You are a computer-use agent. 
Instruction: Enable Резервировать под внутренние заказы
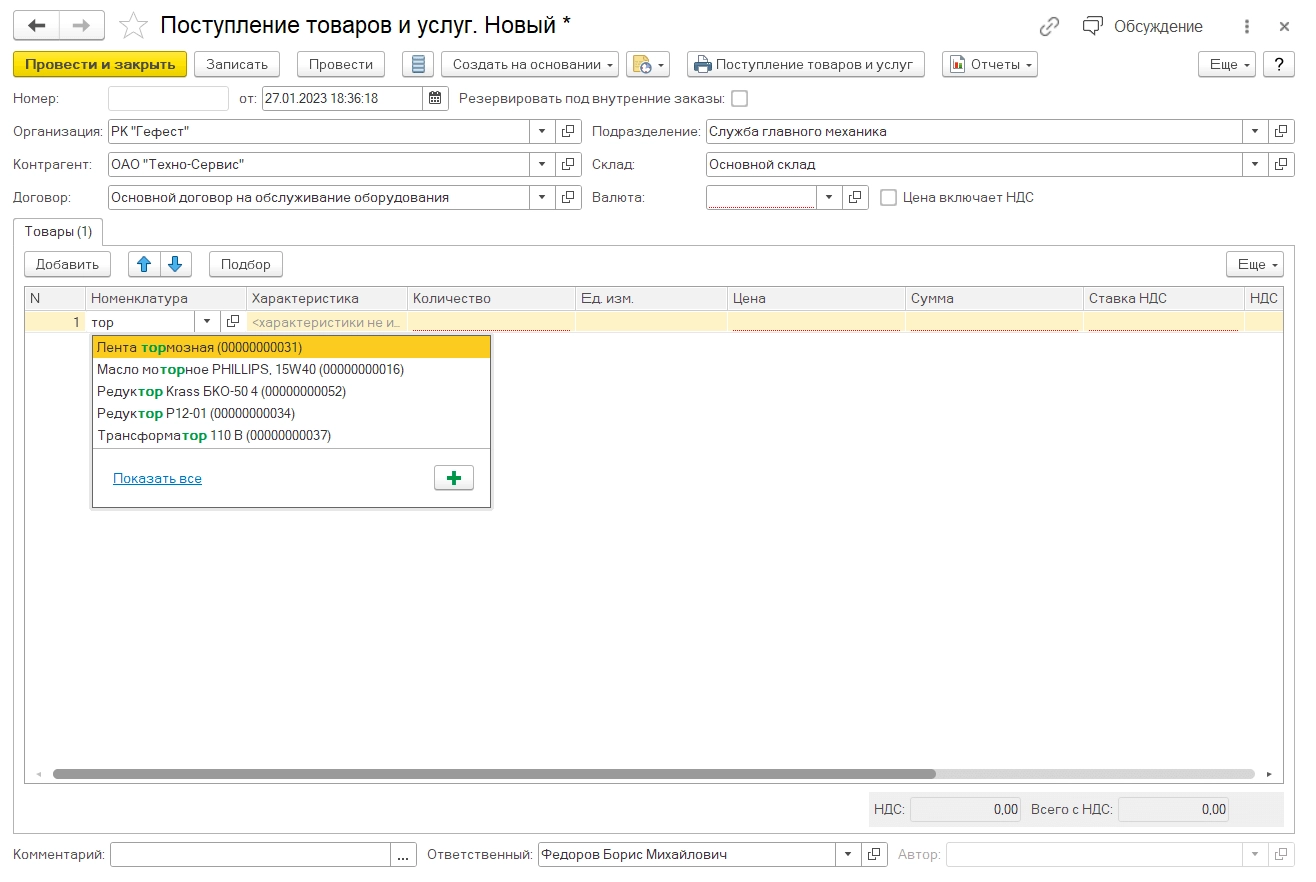pyautogui.click(x=739, y=98)
